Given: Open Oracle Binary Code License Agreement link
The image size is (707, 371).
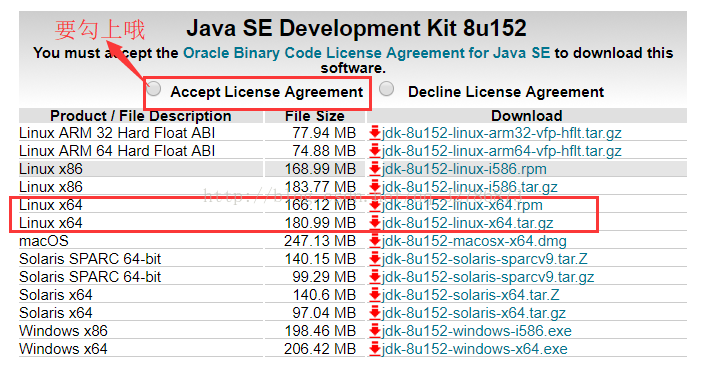Looking at the screenshot, I should tap(367, 53).
